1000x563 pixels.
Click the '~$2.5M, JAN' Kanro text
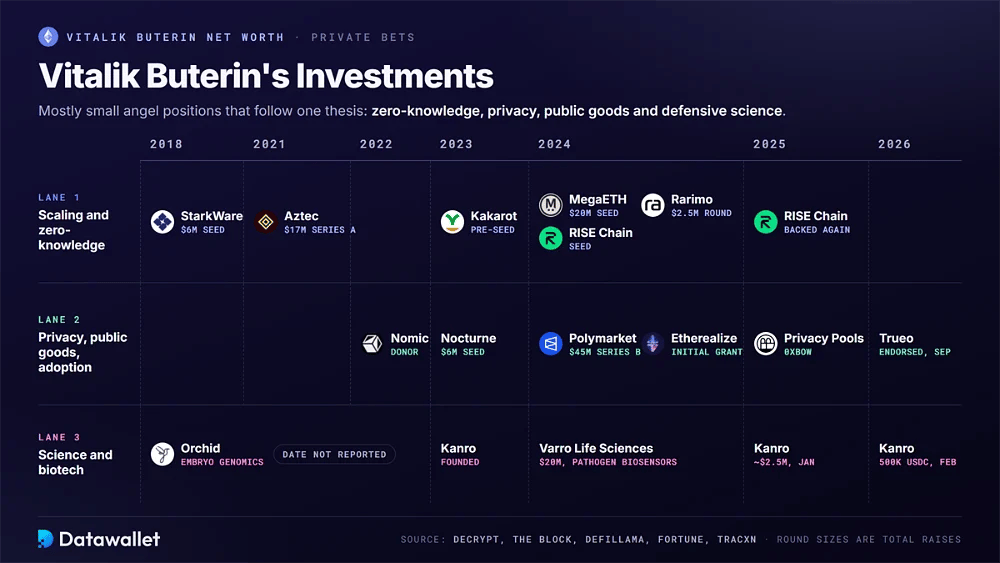pos(784,462)
